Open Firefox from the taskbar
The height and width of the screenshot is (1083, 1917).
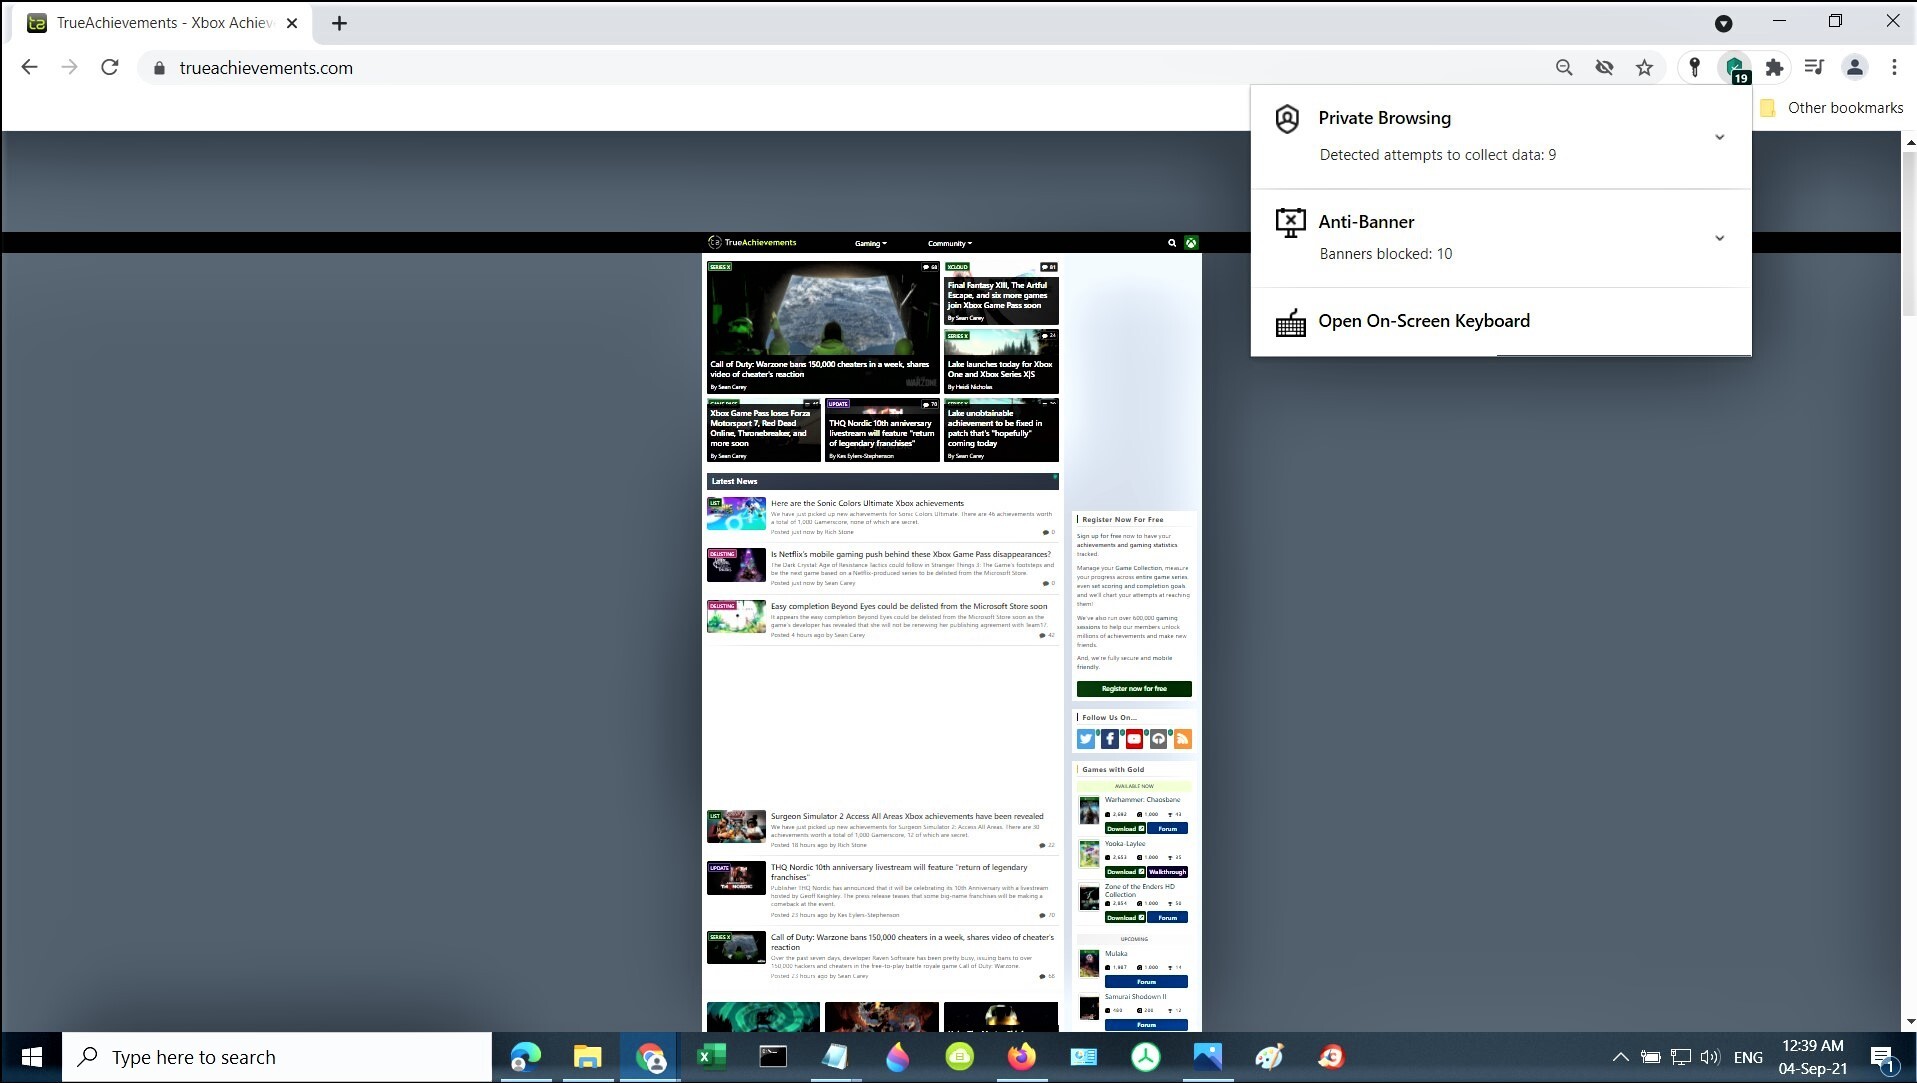[x=1021, y=1057]
